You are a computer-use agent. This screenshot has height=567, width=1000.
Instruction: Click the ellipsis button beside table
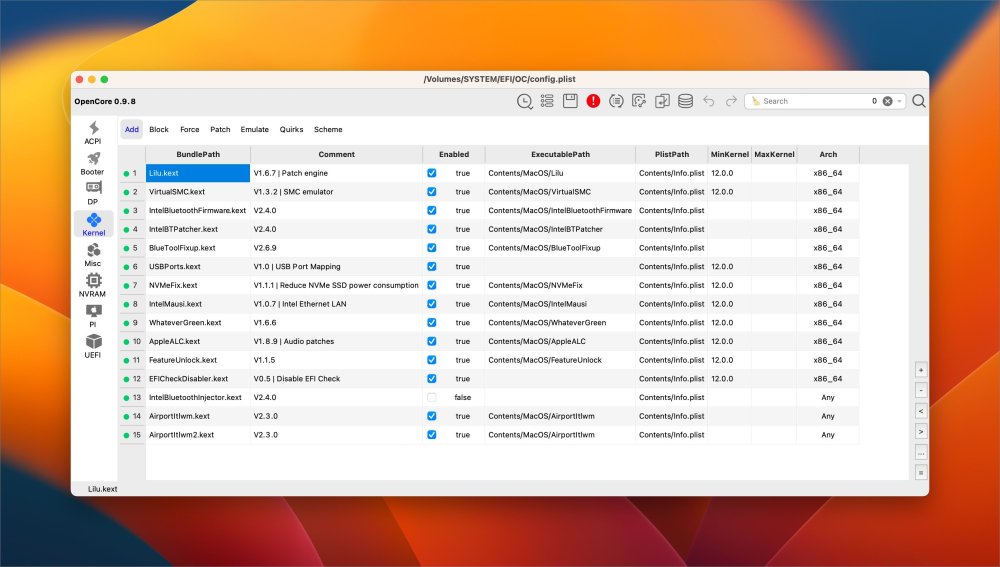point(920,452)
